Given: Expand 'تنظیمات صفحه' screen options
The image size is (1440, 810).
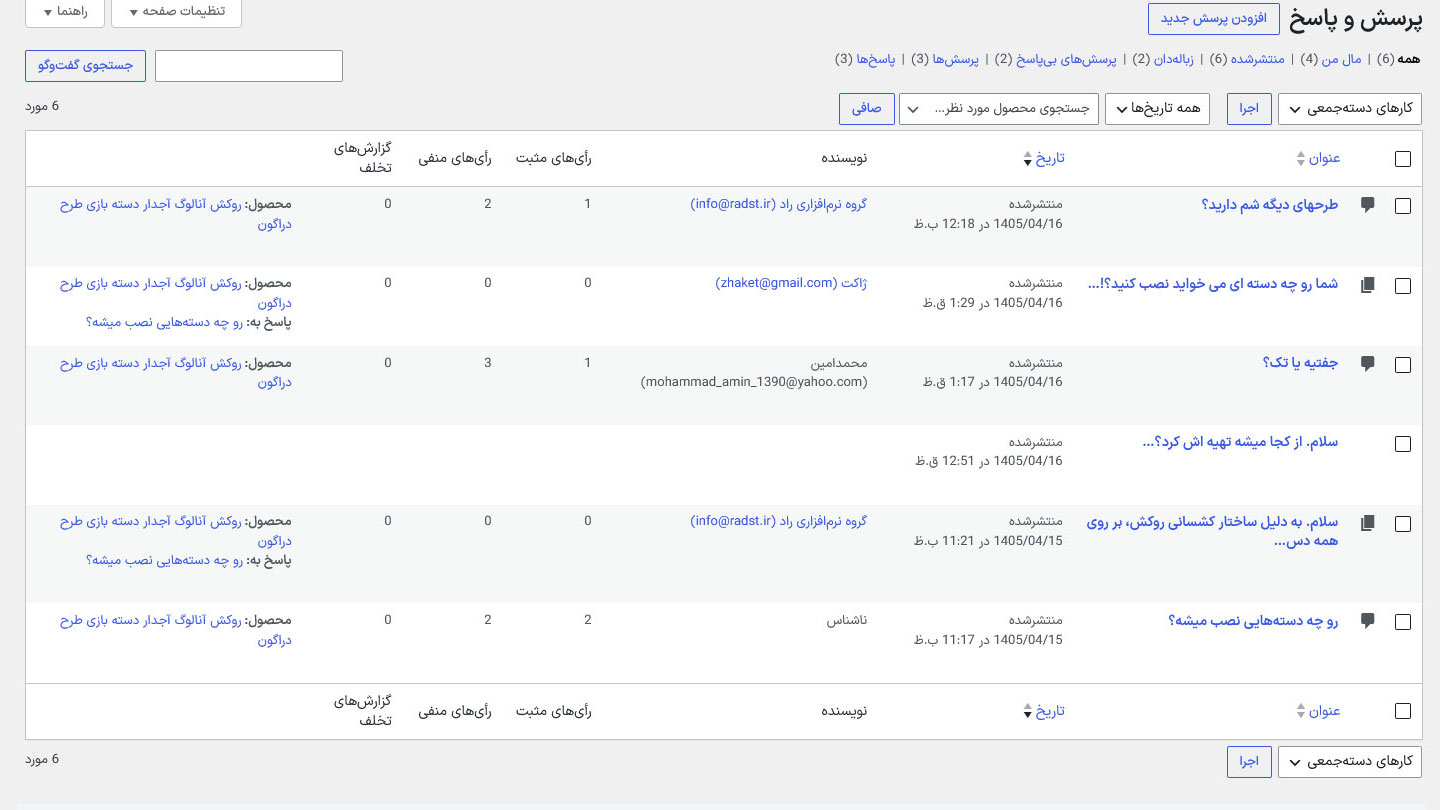Looking at the screenshot, I should [176, 12].
